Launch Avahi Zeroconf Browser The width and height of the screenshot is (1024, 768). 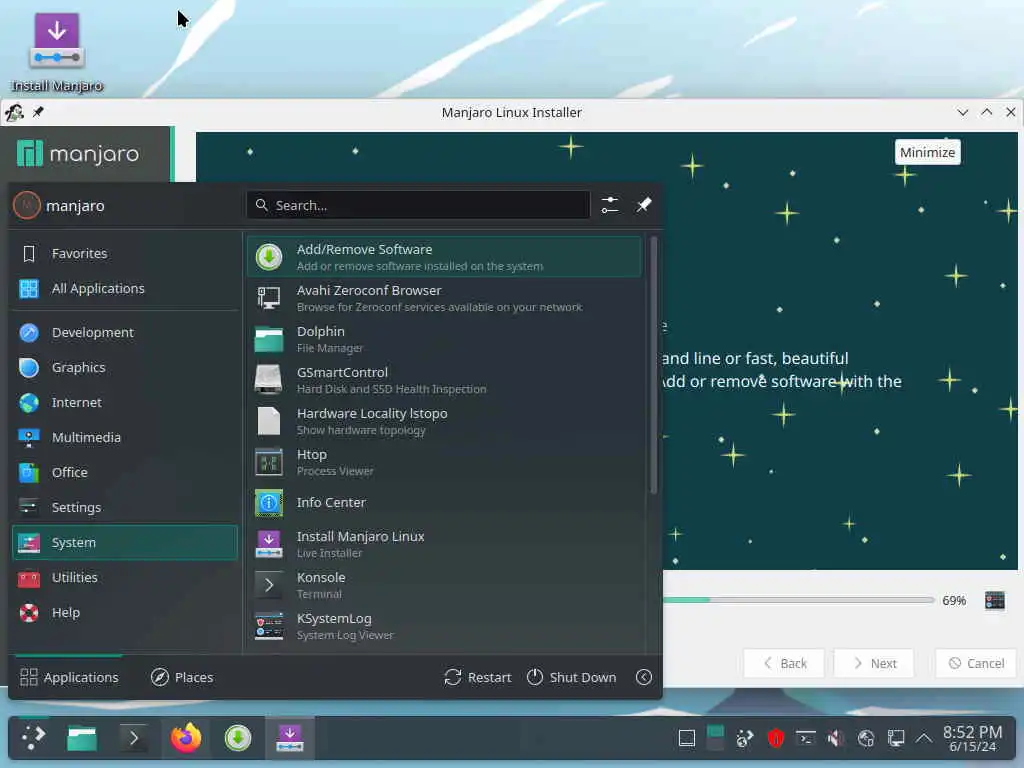[445, 298]
